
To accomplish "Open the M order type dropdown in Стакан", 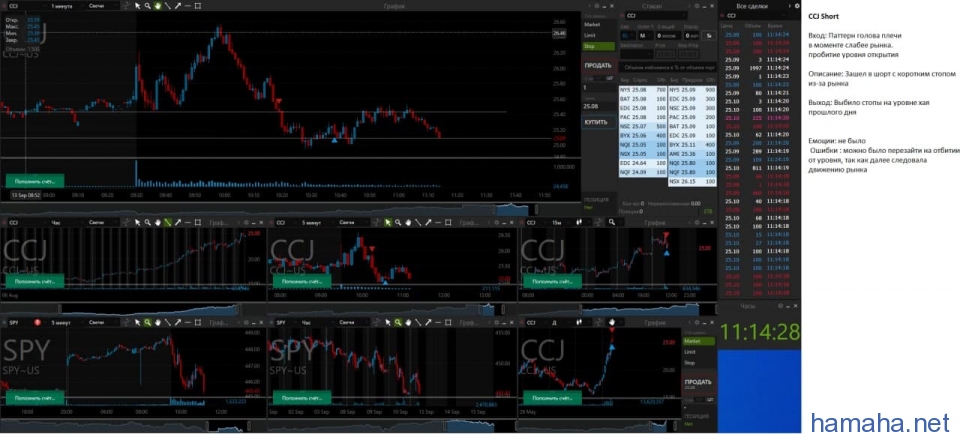I will (643, 36).
